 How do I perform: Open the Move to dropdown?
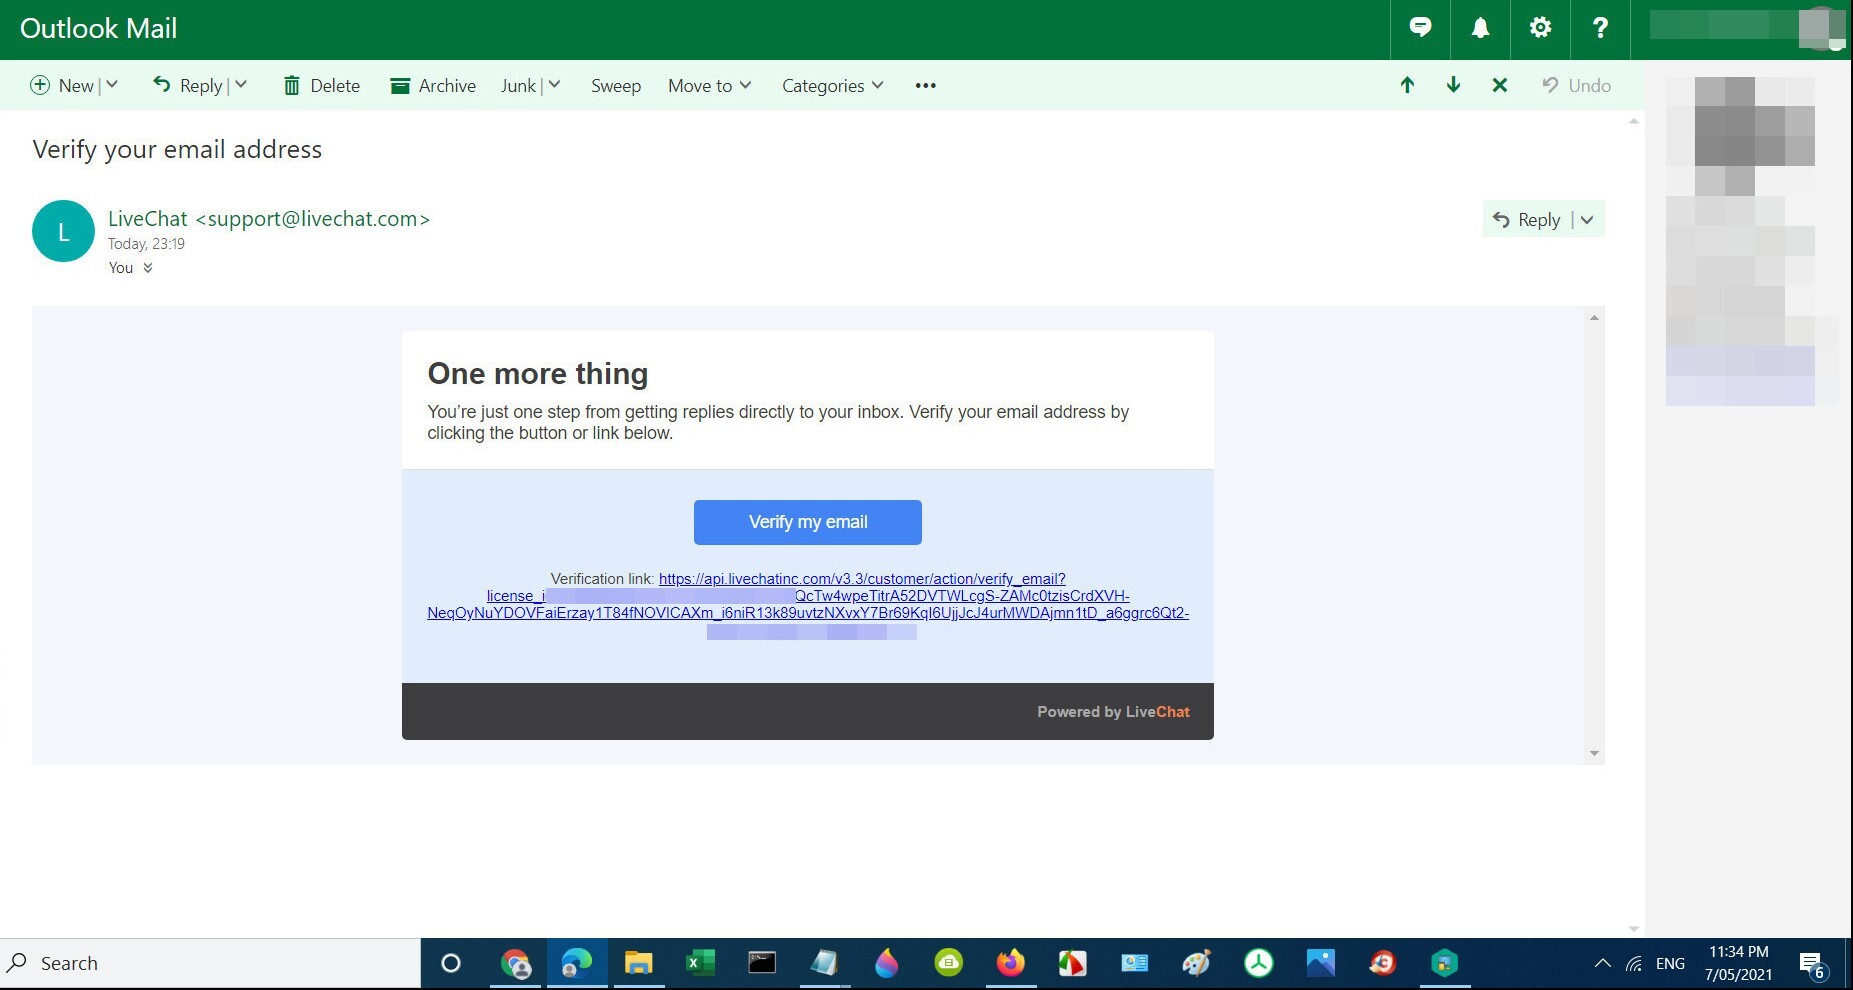click(710, 85)
